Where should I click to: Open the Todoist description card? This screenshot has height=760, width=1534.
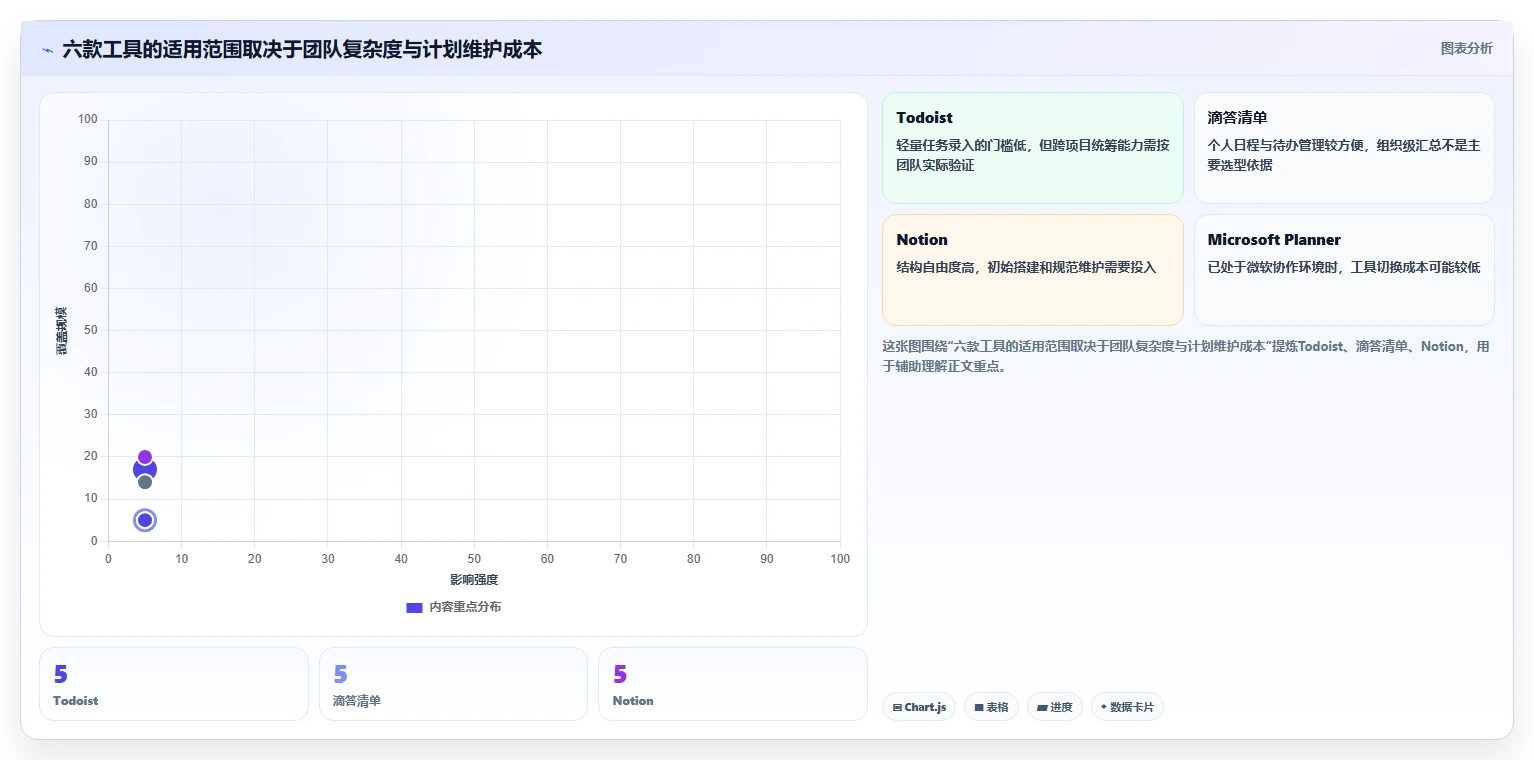coord(1033,148)
